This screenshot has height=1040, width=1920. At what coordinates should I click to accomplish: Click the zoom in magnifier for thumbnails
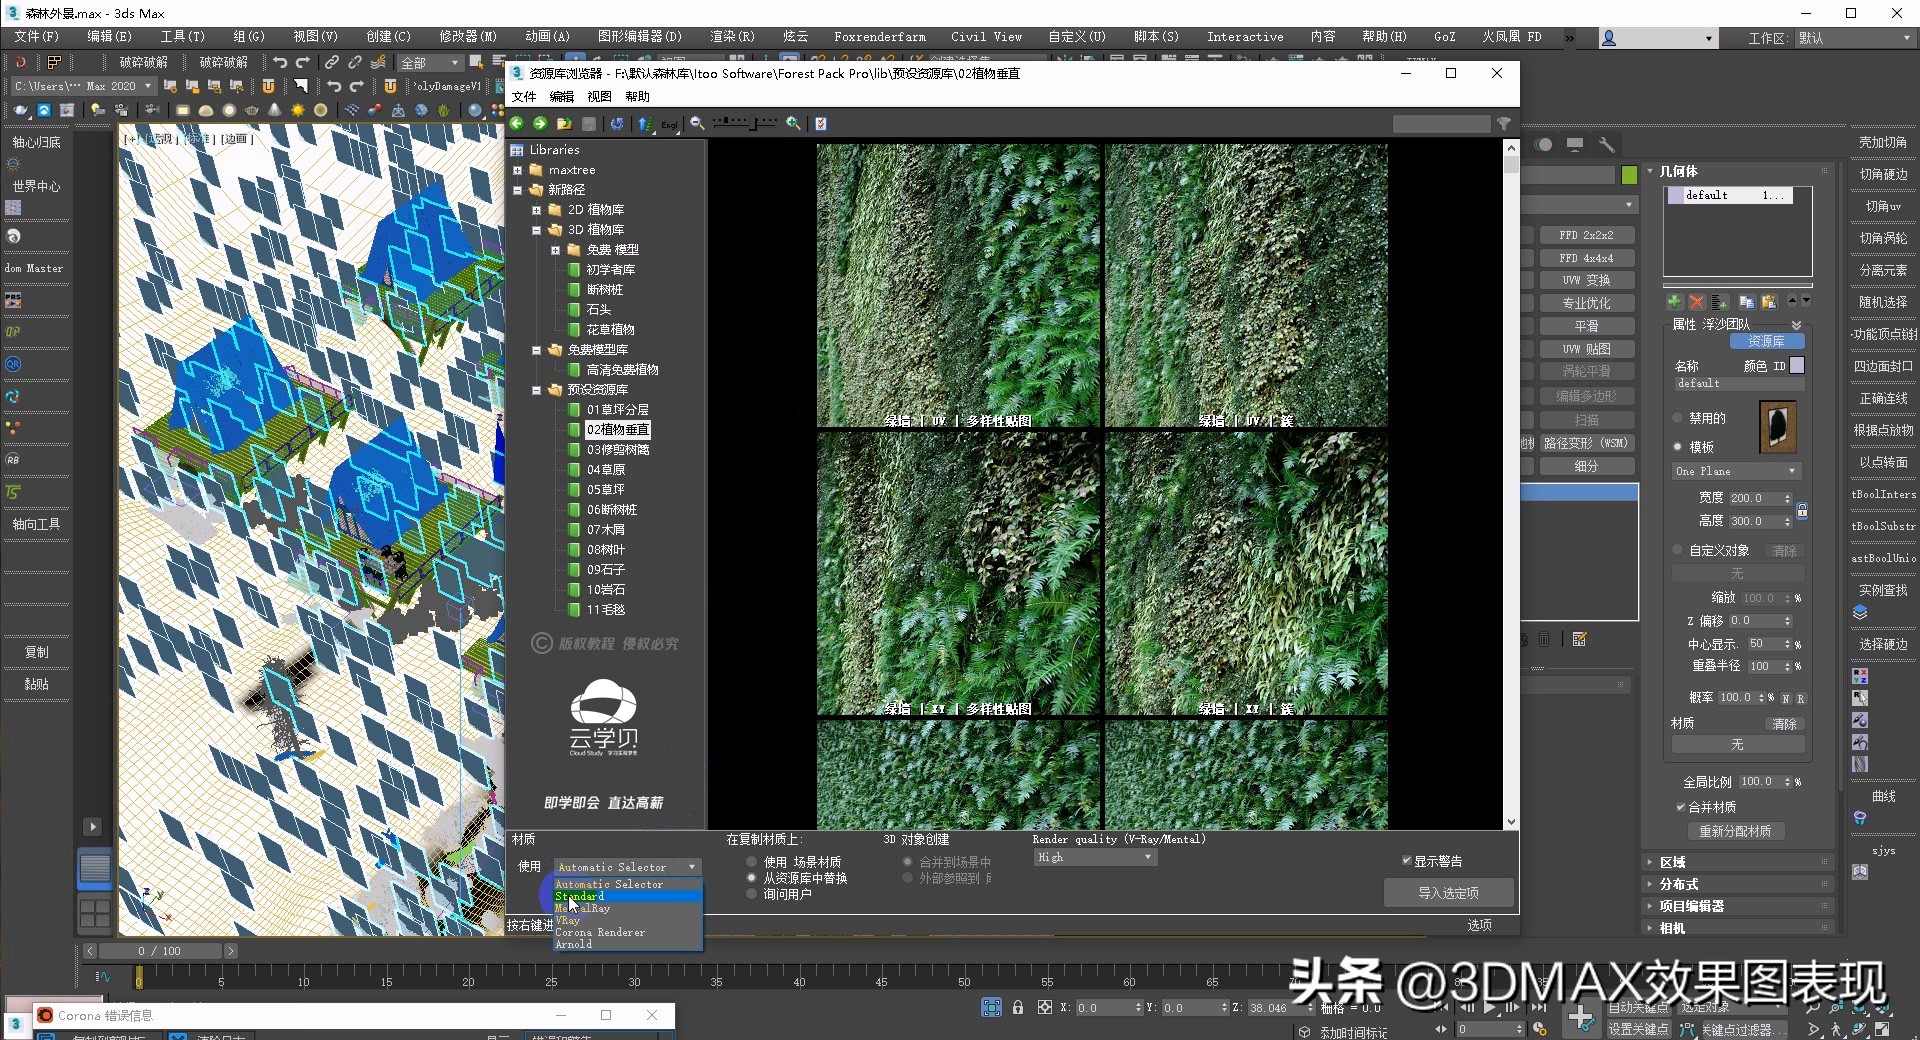pyautogui.click(x=793, y=123)
